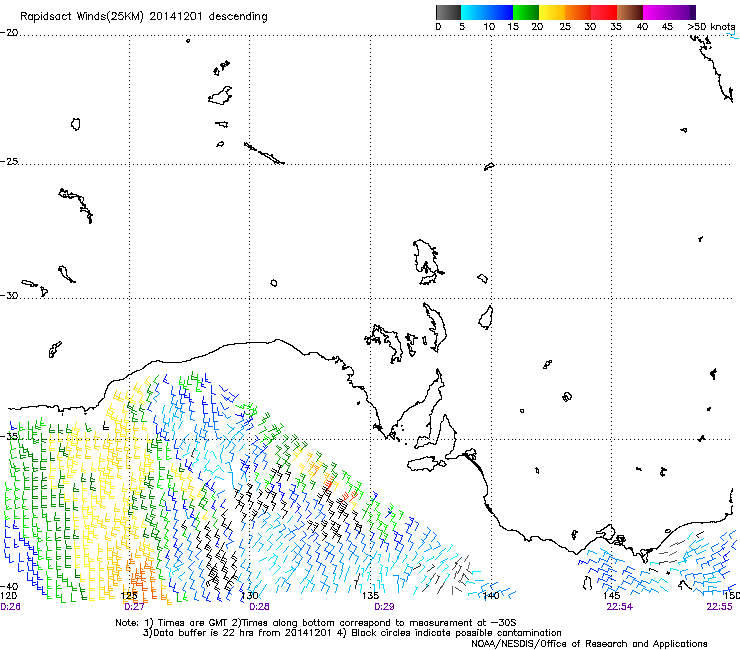
Task: Click the orange wind barbs cluster near 125
Action: pyautogui.click(x=144, y=578)
